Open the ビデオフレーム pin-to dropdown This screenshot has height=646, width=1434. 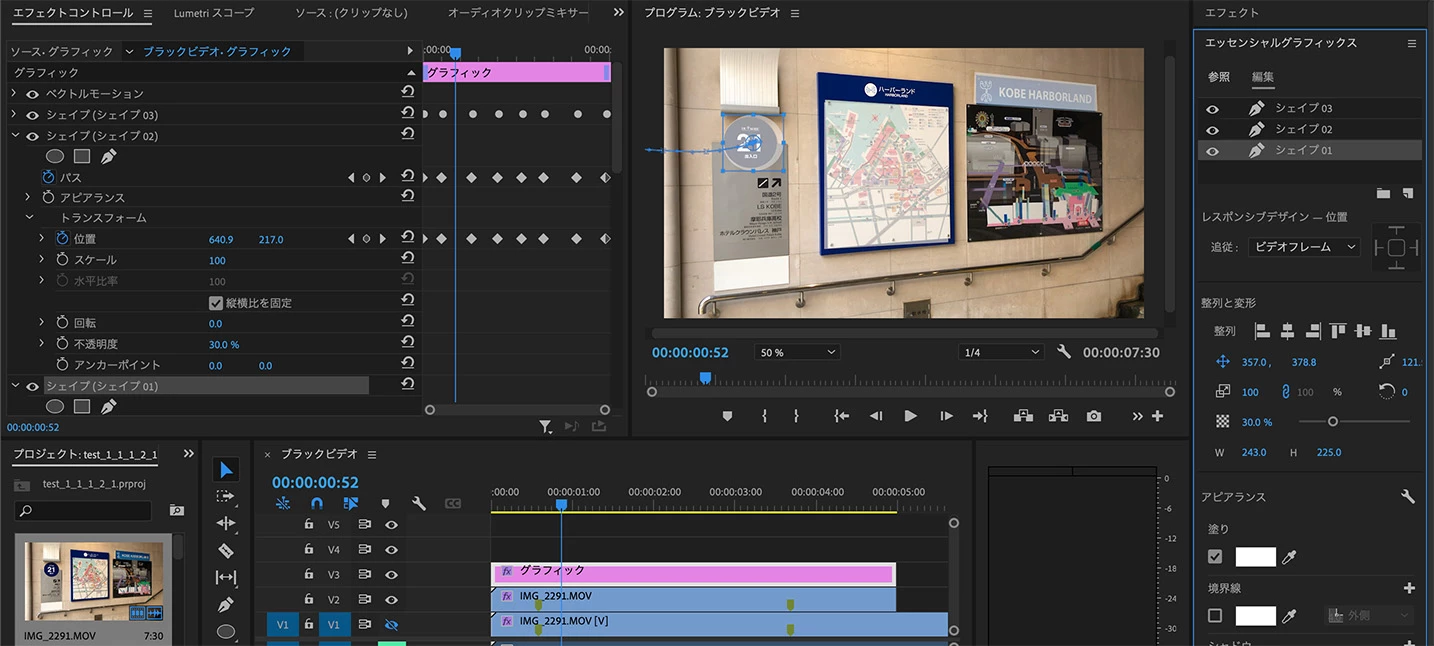coord(1304,247)
